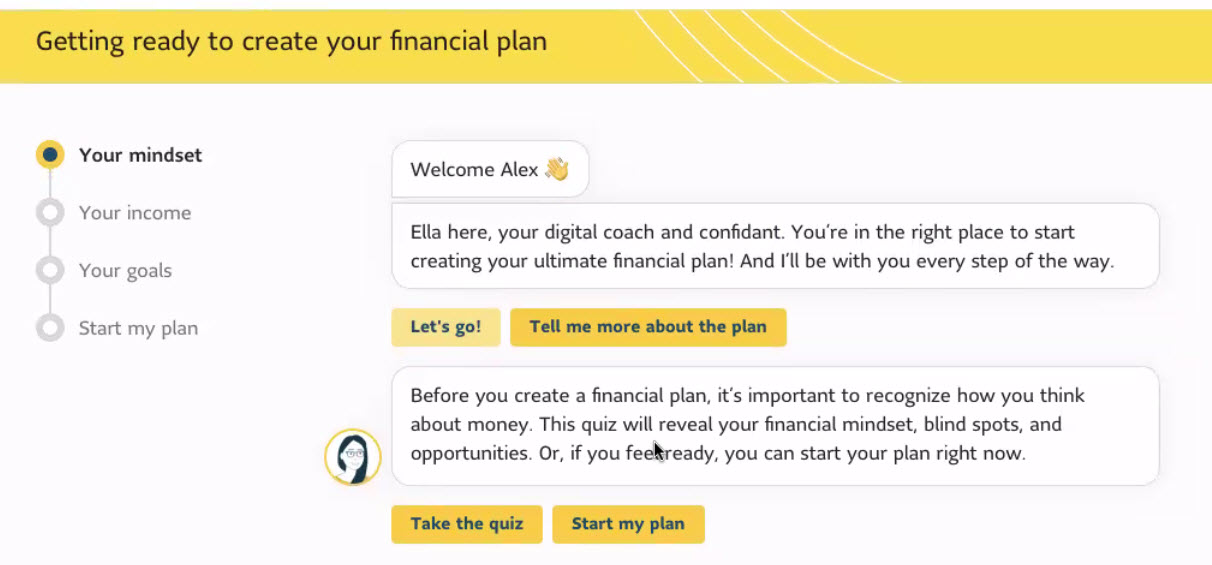Screen dimensions: 1212x565
Task: Go to the Your income step label
Action: pos(135,213)
